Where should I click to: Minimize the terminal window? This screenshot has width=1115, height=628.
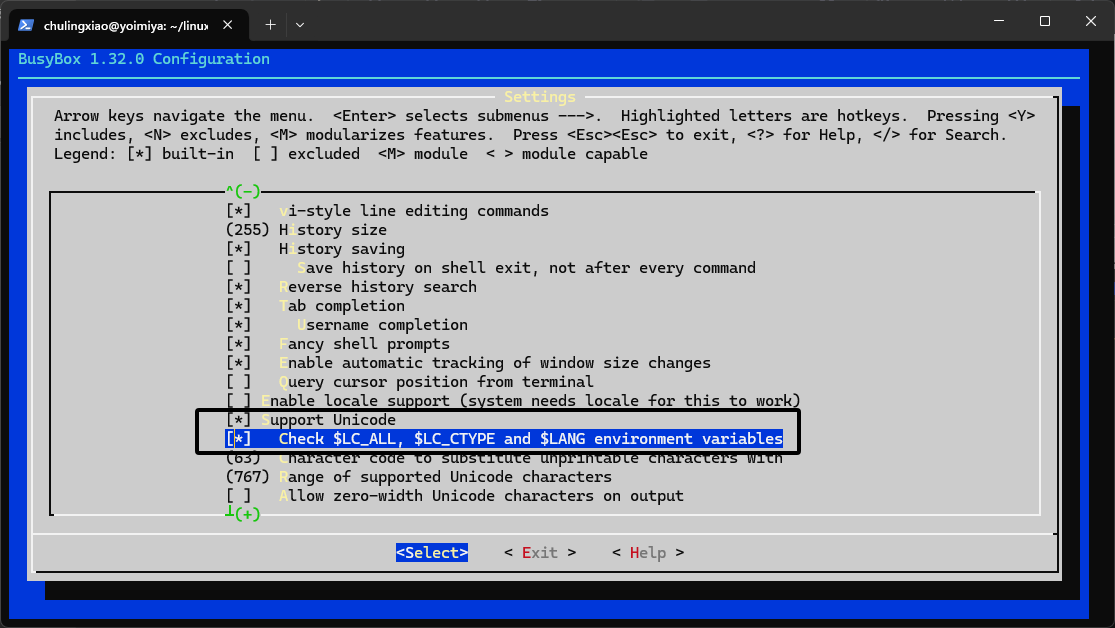[999, 21]
